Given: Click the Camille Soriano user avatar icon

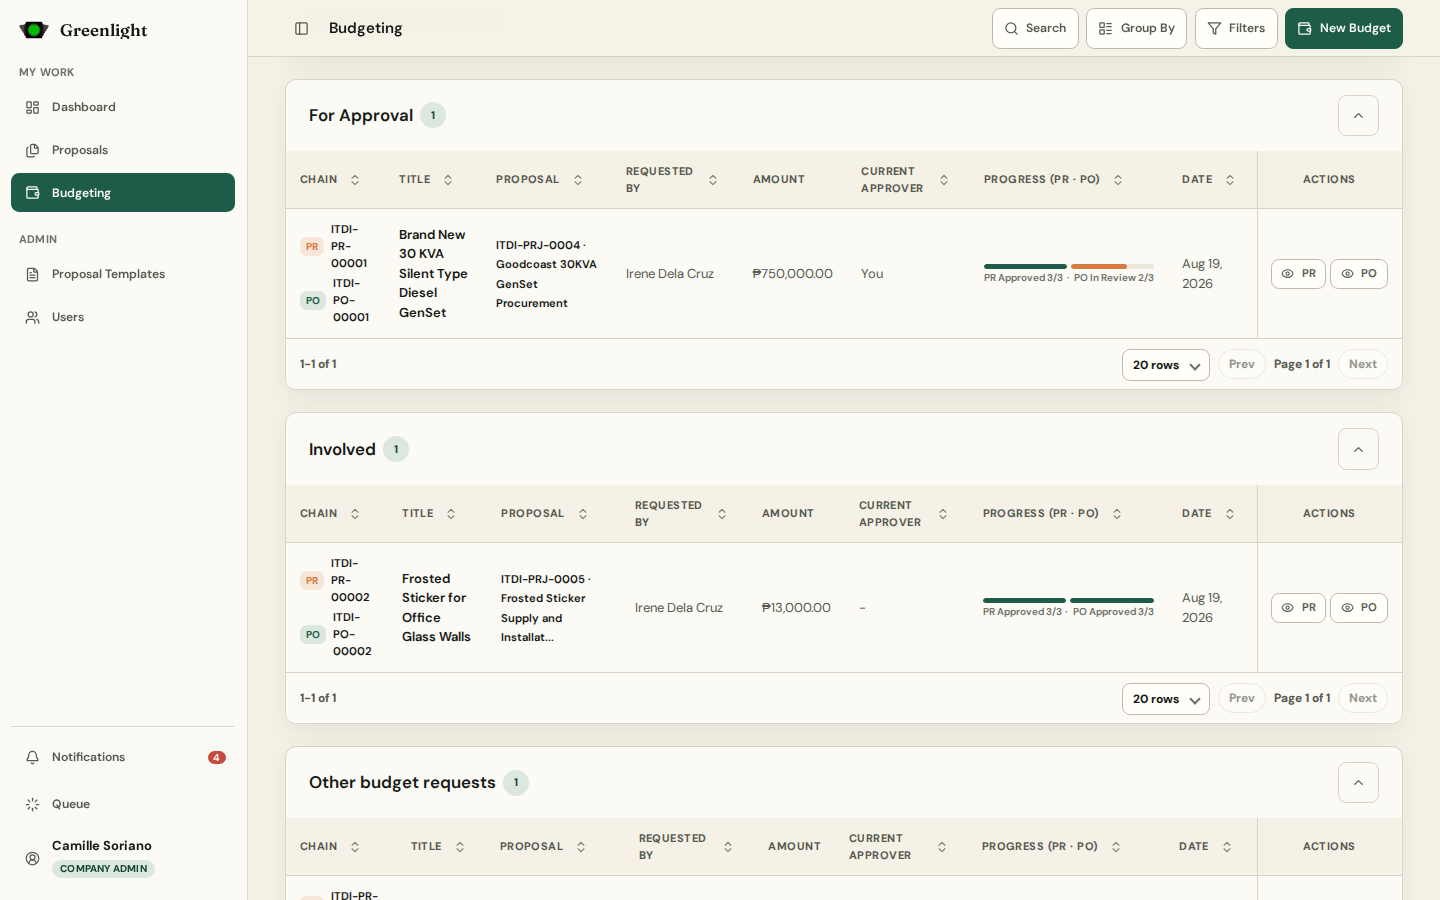Looking at the screenshot, I should 33,858.
